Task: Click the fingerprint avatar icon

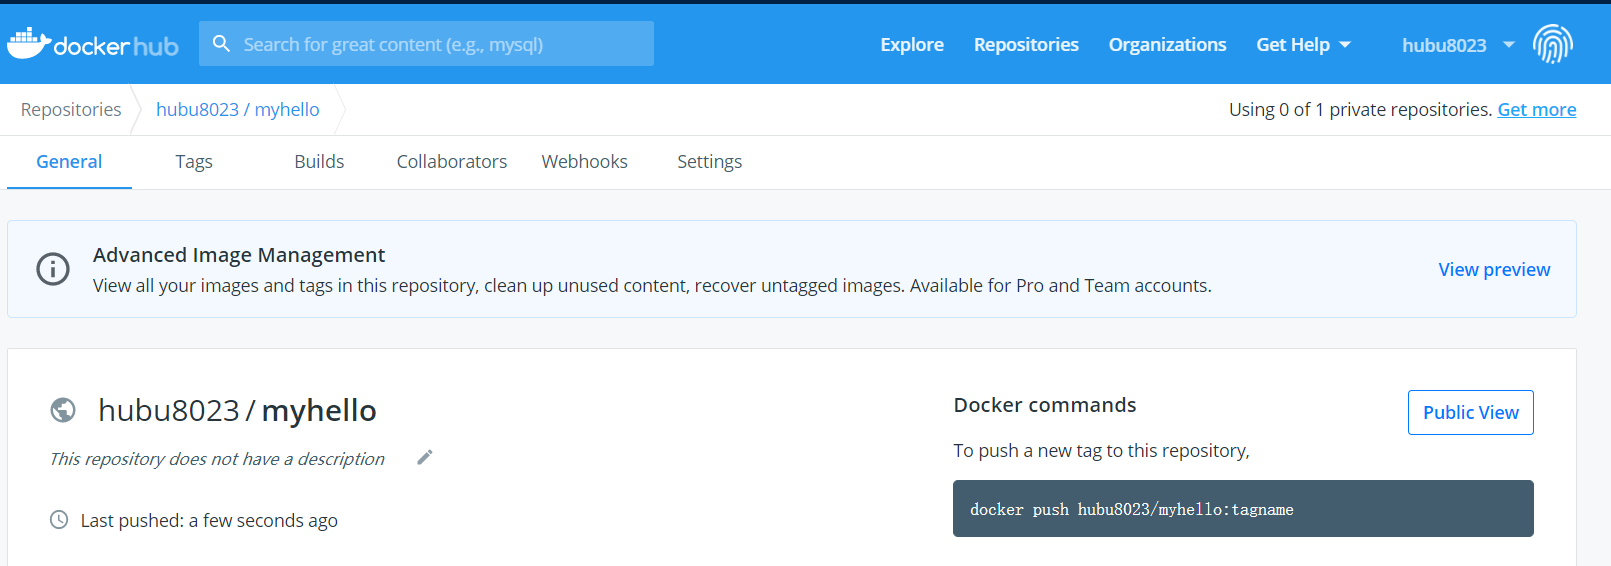Action: click(1552, 44)
